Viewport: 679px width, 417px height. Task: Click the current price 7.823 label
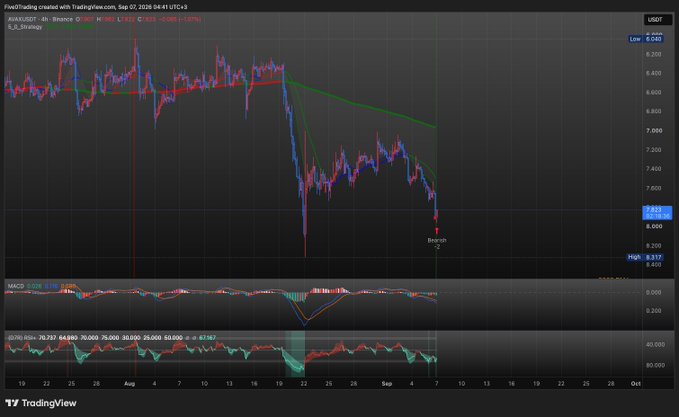coord(657,213)
